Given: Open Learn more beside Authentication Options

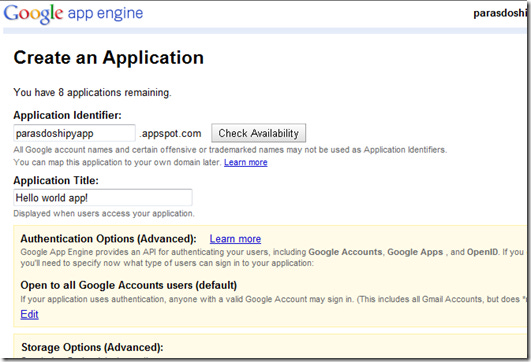Looking at the screenshot, I should pyautogui.click(x=235, y=239).
